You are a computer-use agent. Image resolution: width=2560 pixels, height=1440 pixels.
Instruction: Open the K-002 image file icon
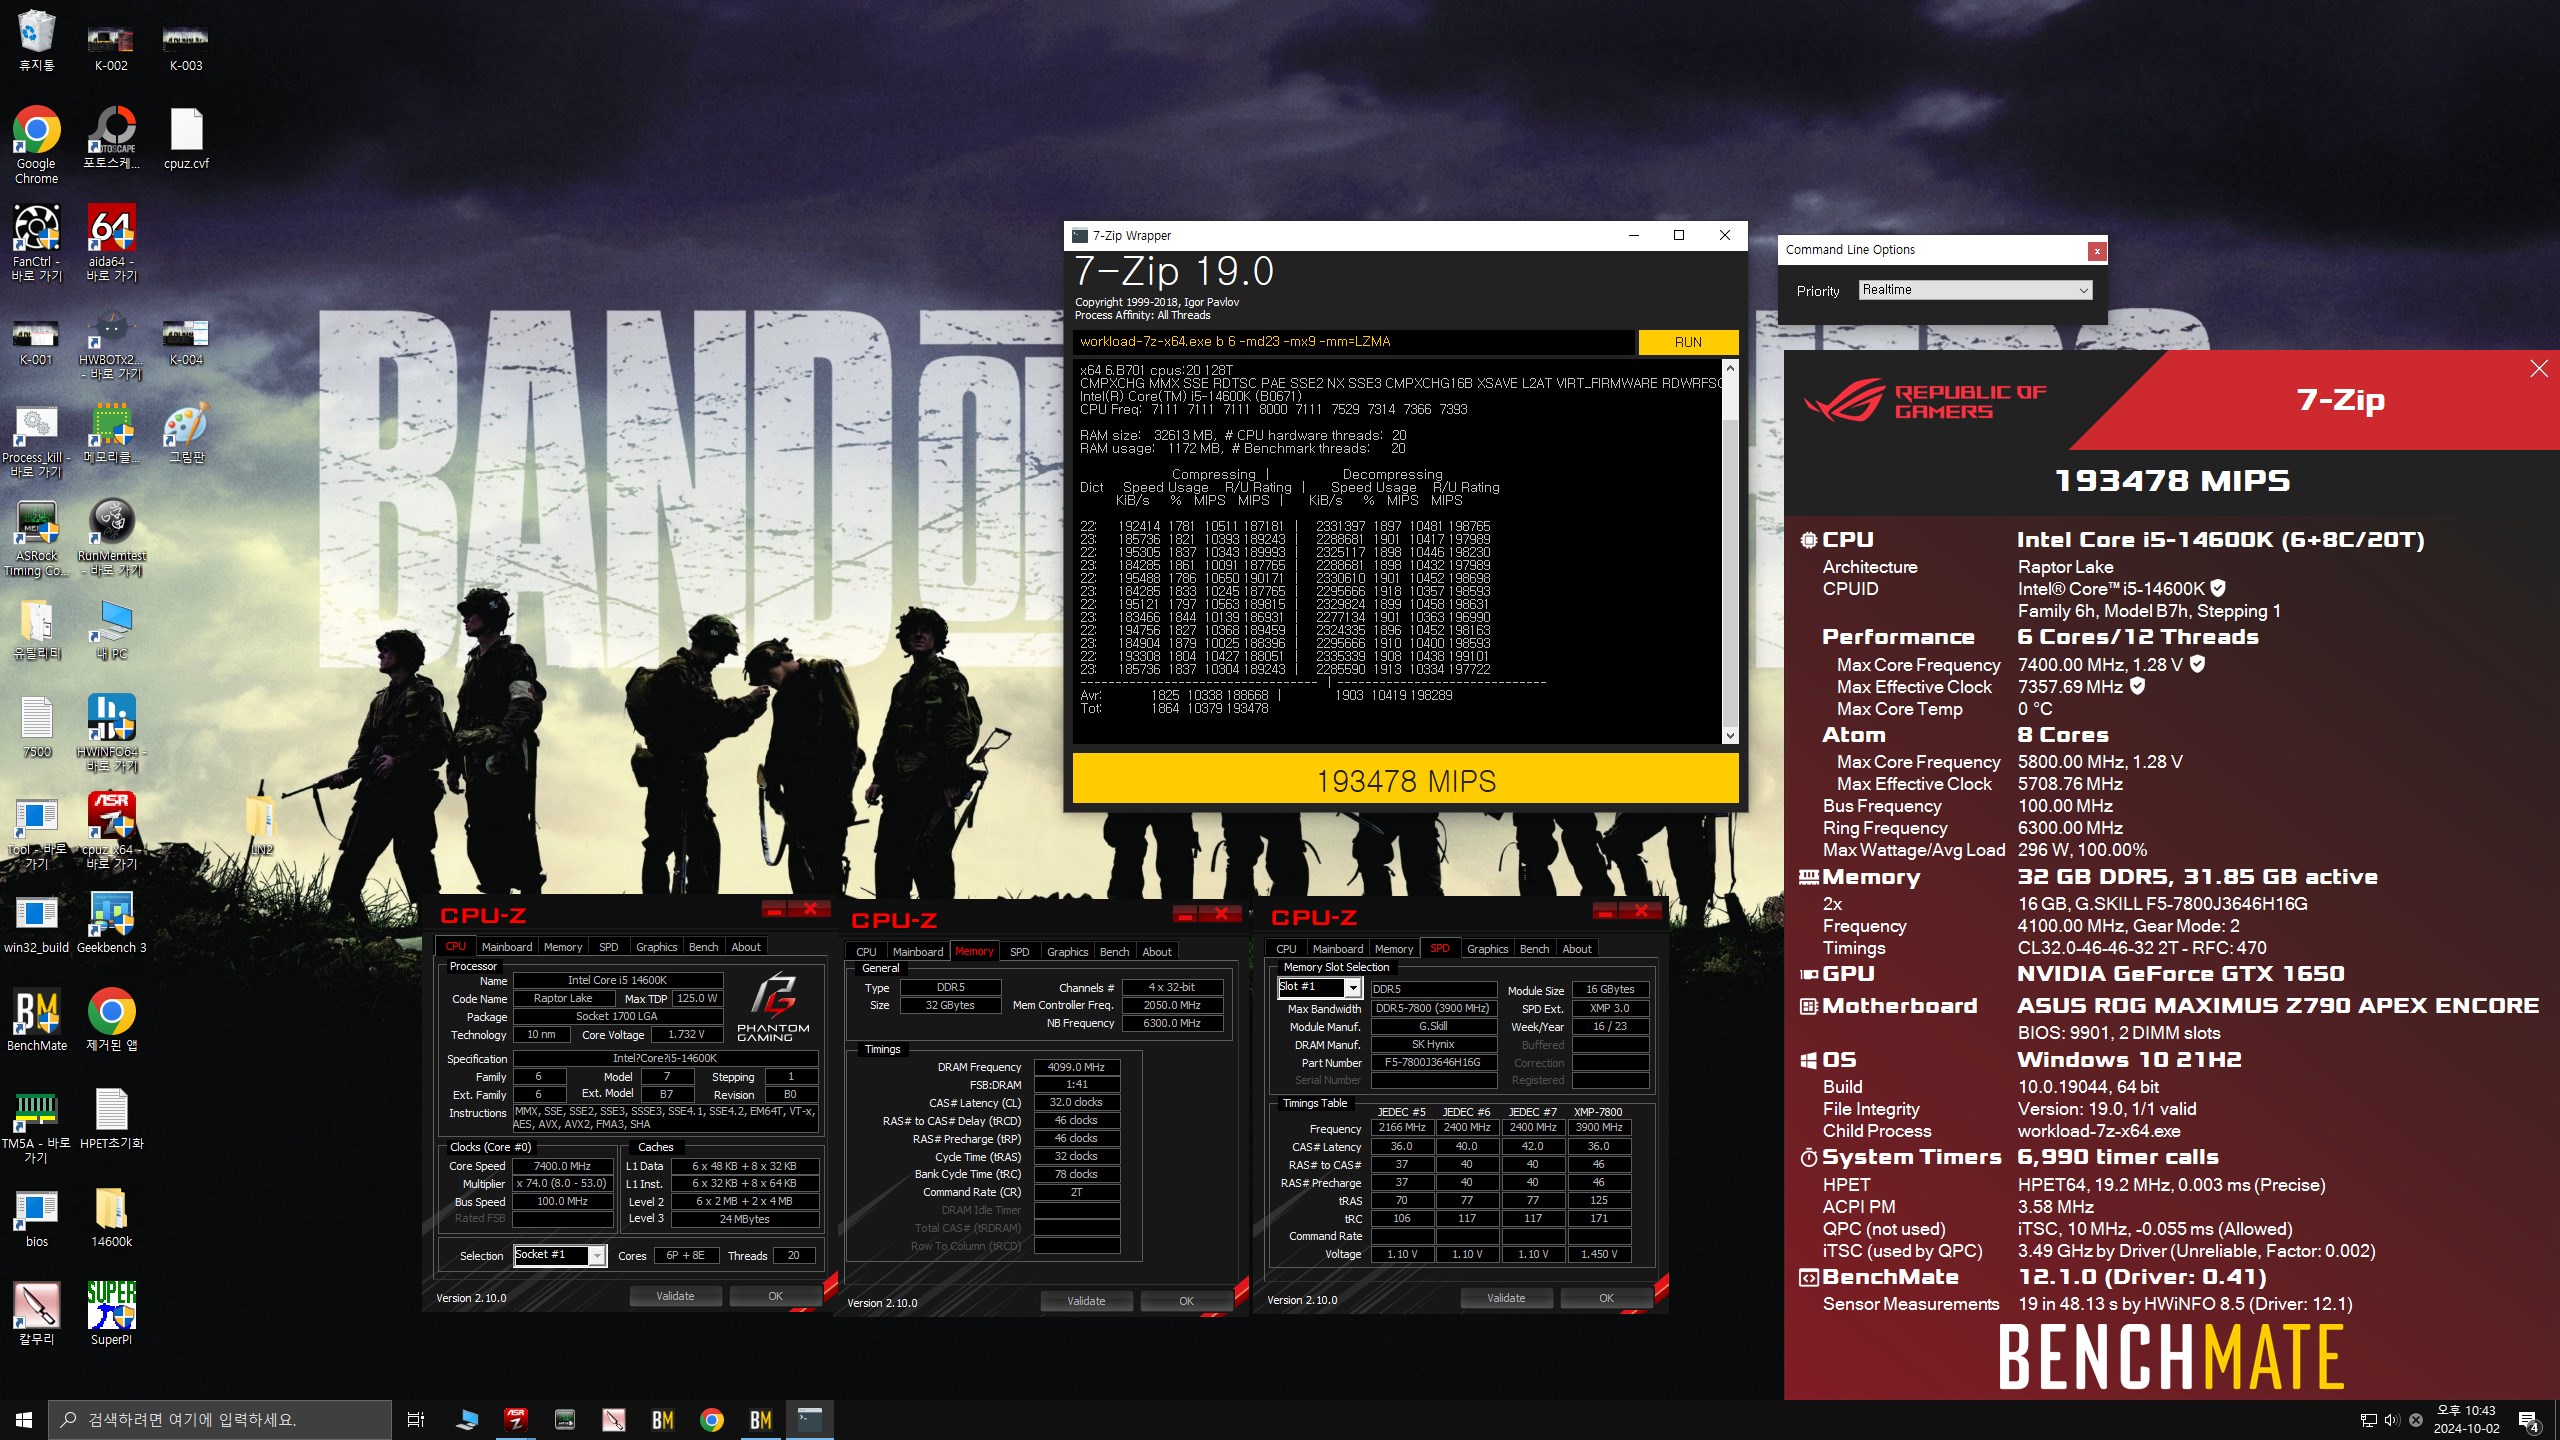[111, 48]
